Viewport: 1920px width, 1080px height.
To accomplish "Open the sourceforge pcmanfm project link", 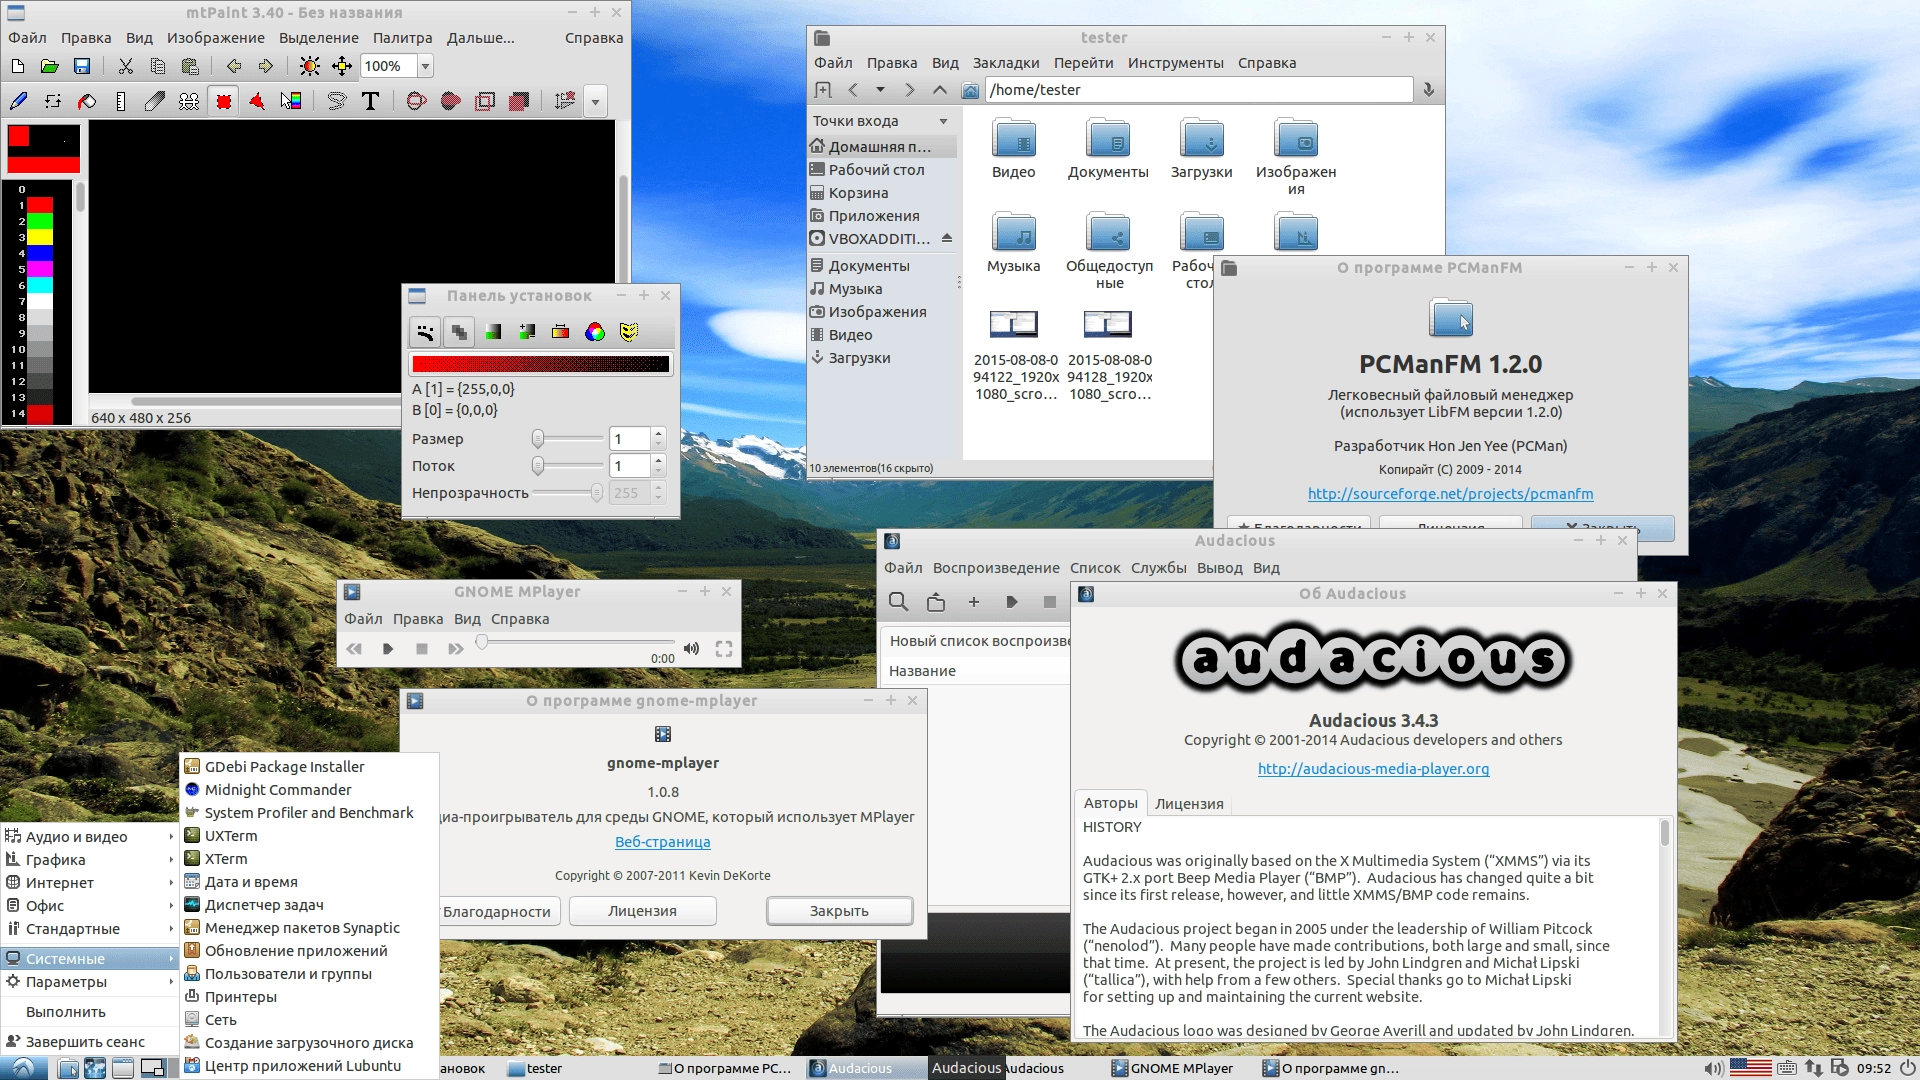I will tap(1450, 494).
